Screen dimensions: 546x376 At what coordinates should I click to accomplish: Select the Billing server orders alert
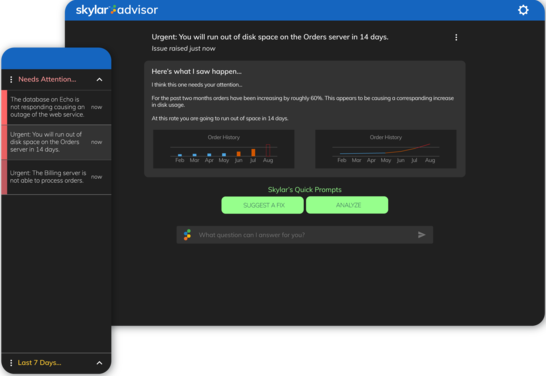[x=56, y=177]
